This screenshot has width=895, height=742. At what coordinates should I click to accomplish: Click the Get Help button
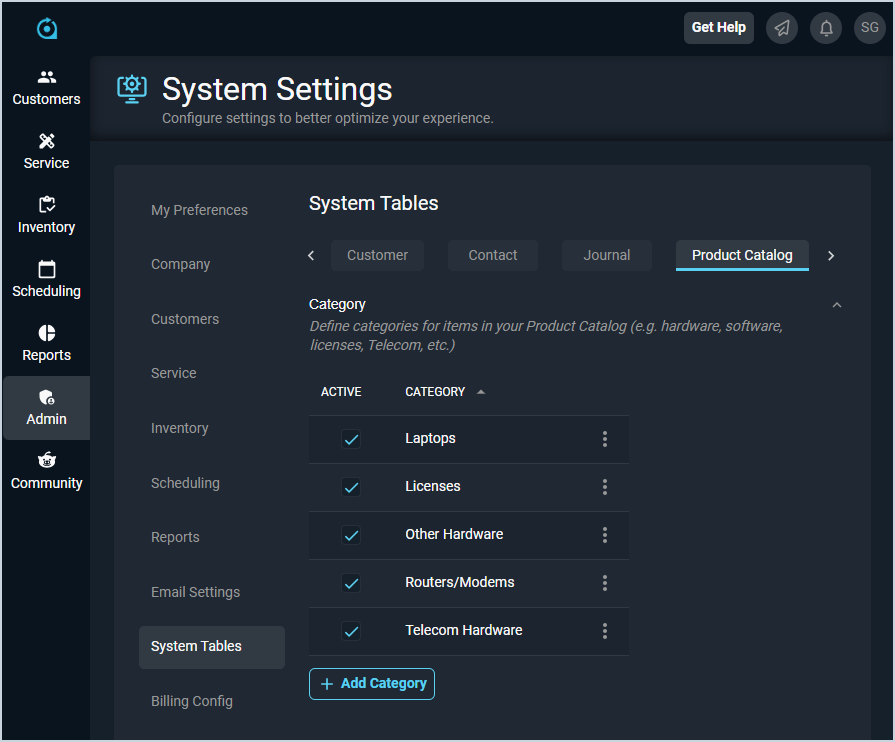[x=718, y=28]
